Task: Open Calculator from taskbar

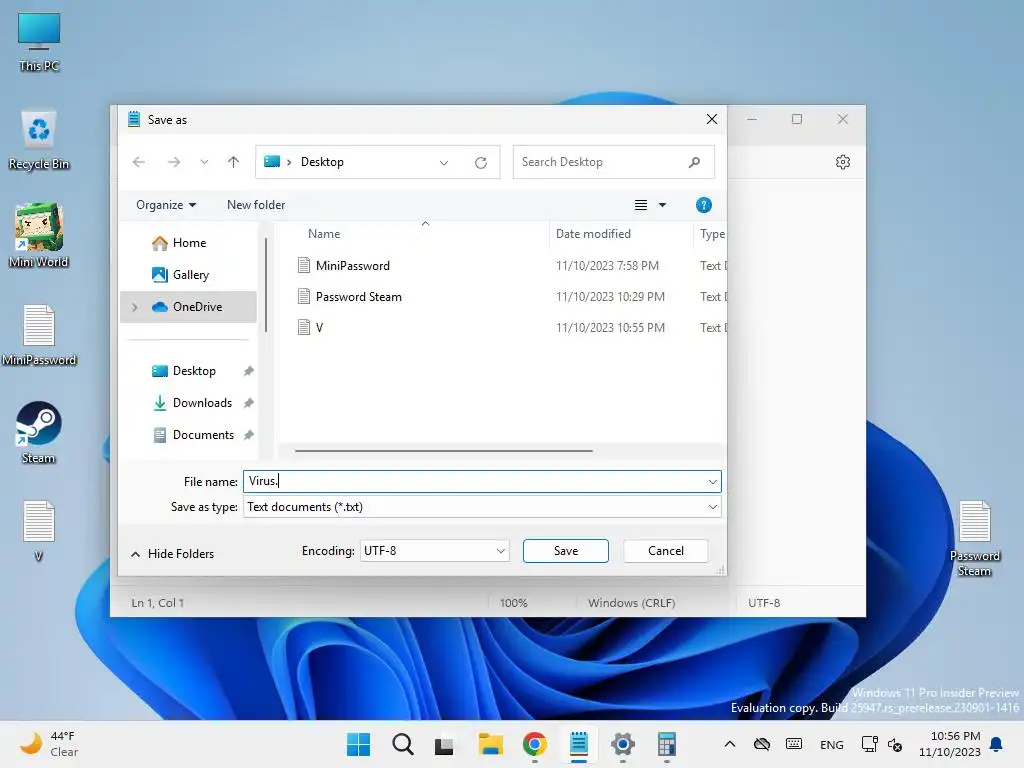Action: (x=667, y=744)
